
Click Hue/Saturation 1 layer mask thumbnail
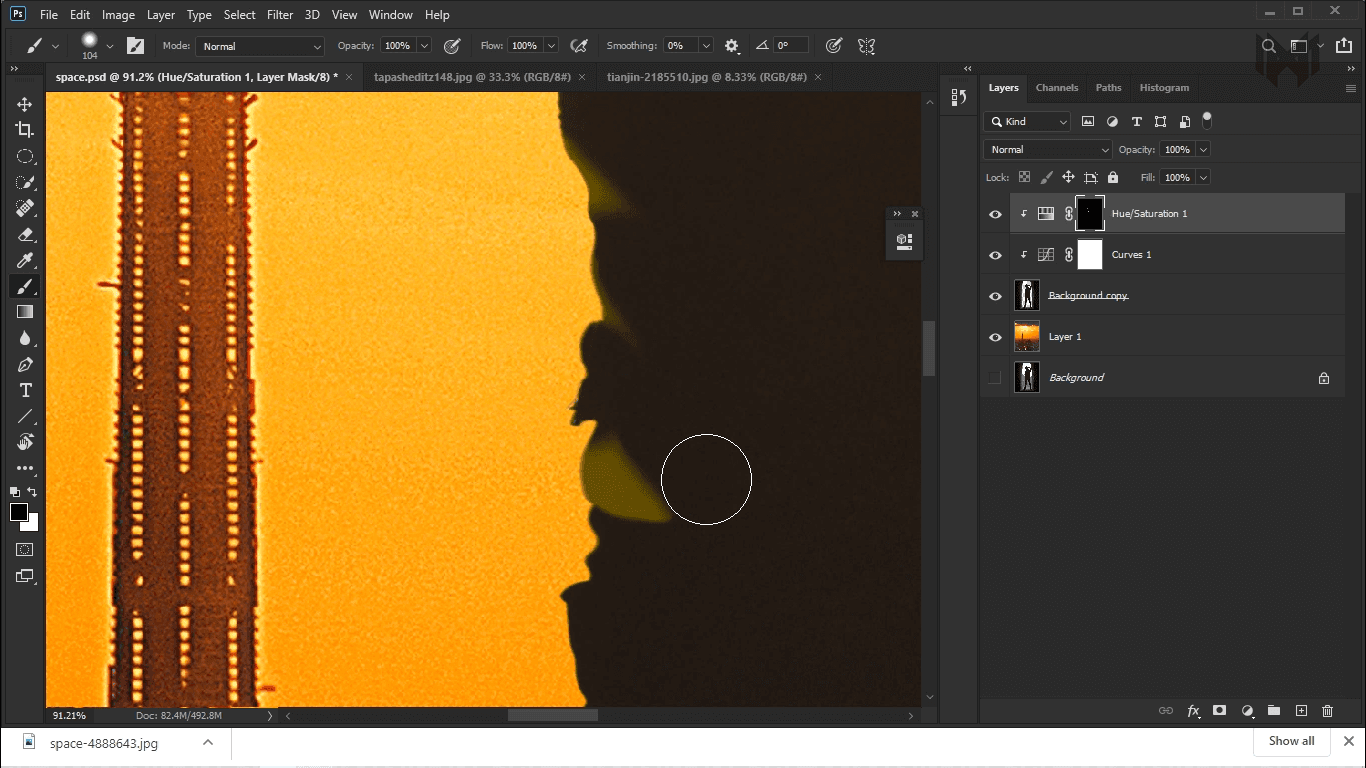click(x=1090, y=214)
